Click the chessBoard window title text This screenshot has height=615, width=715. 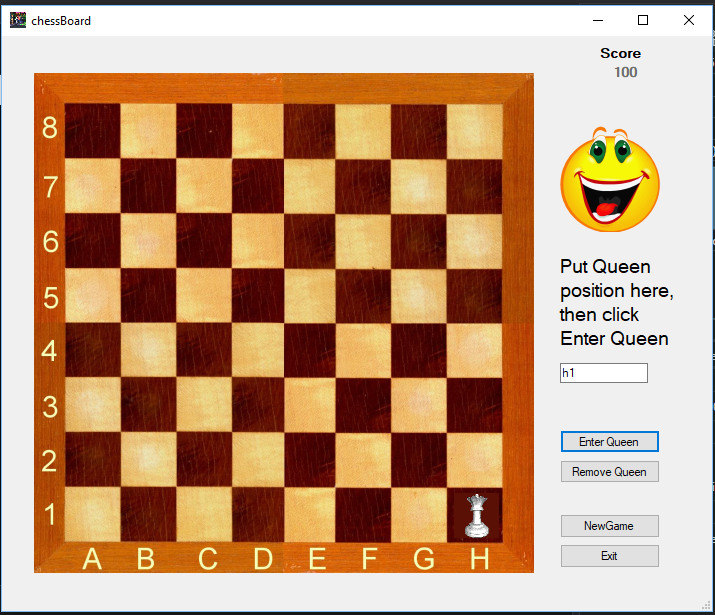pos(61,21)
